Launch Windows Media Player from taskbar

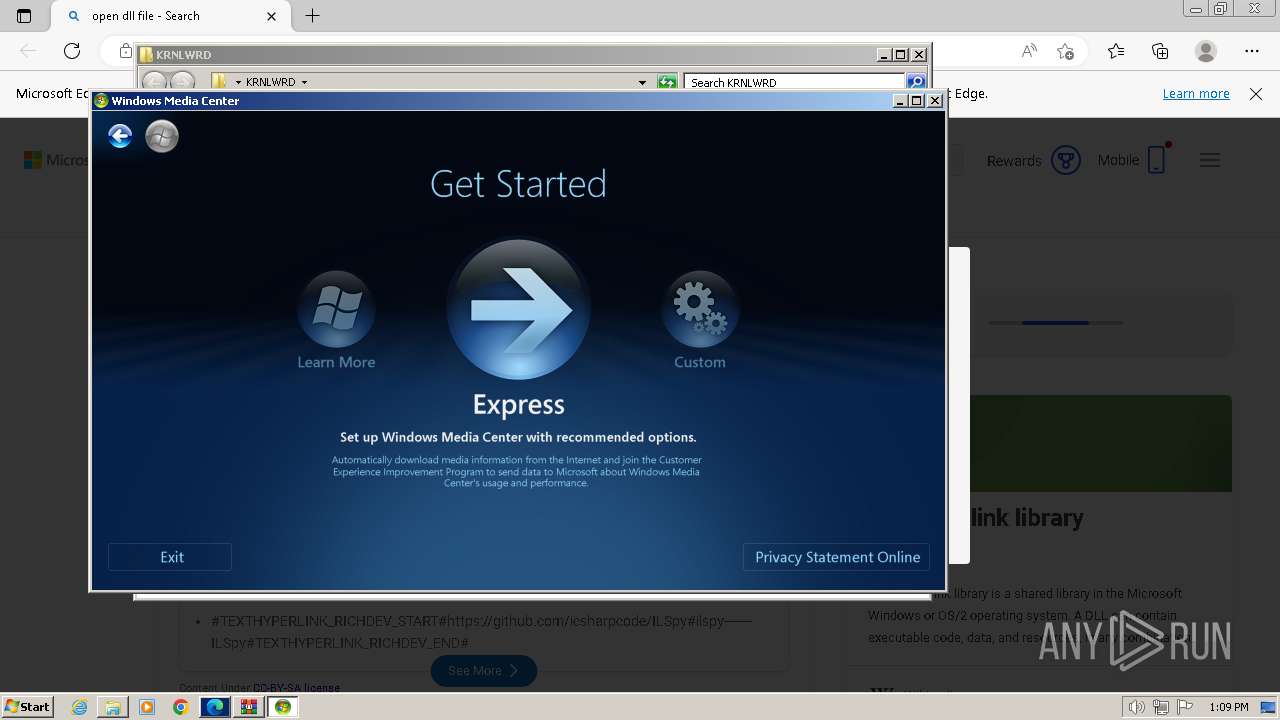(x=147, y=707)
